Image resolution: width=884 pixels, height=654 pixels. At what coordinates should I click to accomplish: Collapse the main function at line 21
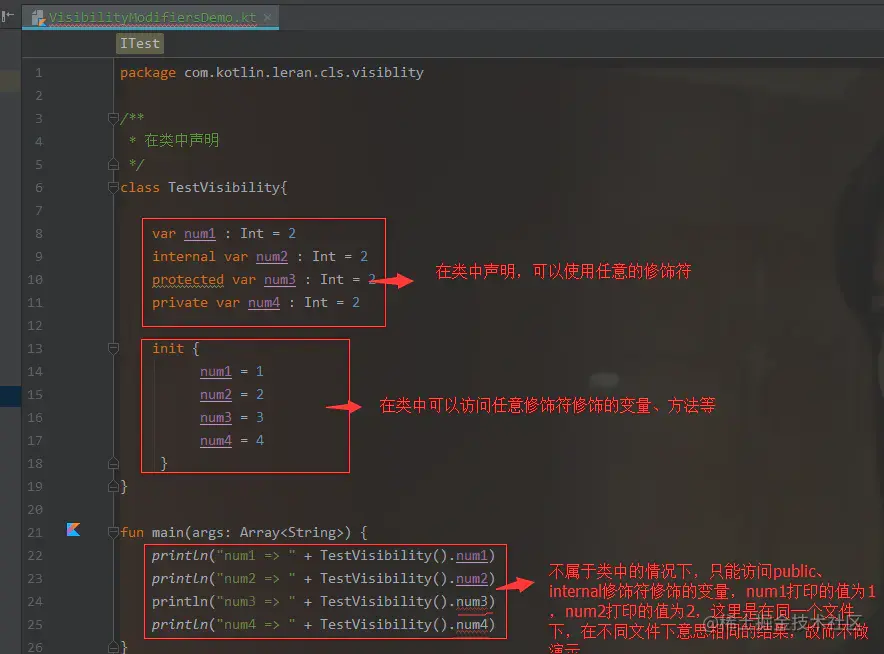[113, 532]
